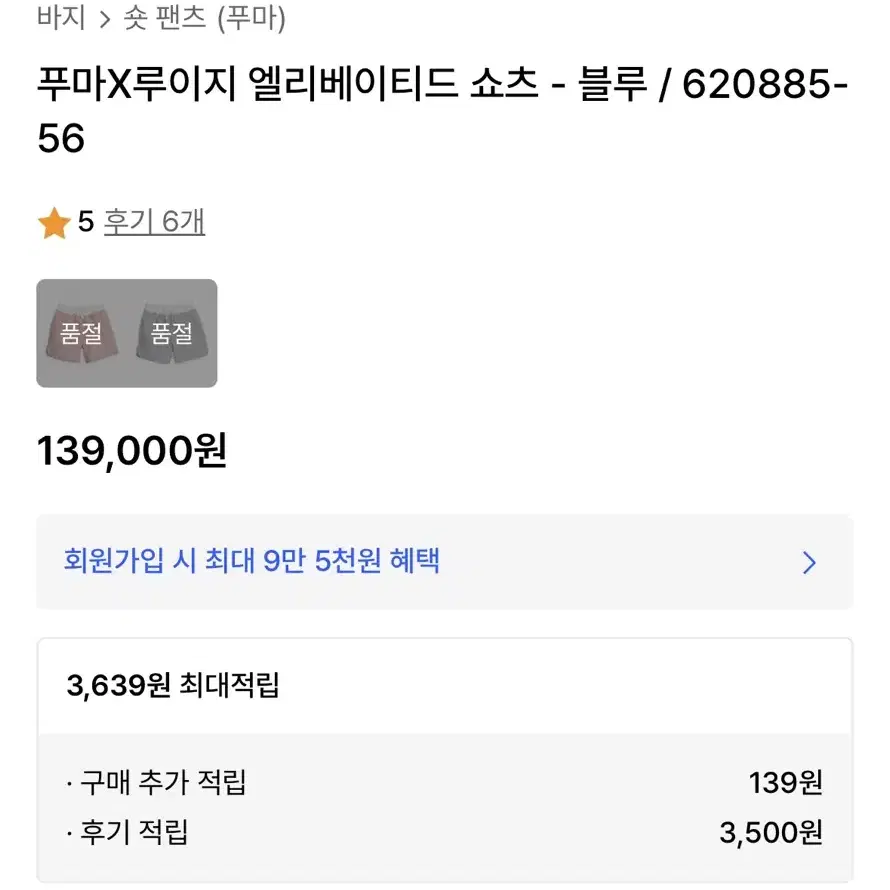Click the 139원 purchase reward amount
The height and width of the screenshot is (890, 890).
click(x=786, y=783)
